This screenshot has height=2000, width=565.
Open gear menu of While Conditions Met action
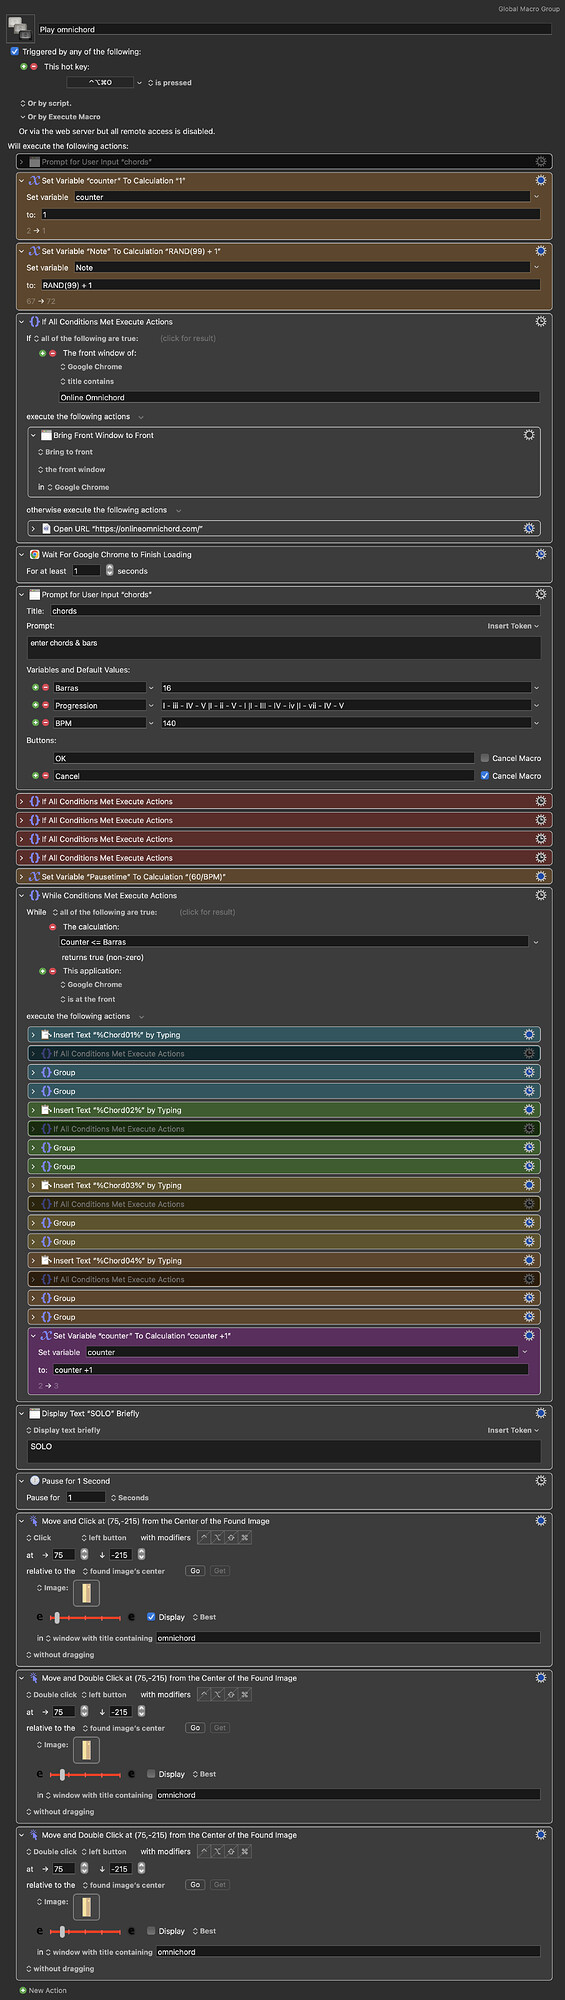[x=541, y=895]
